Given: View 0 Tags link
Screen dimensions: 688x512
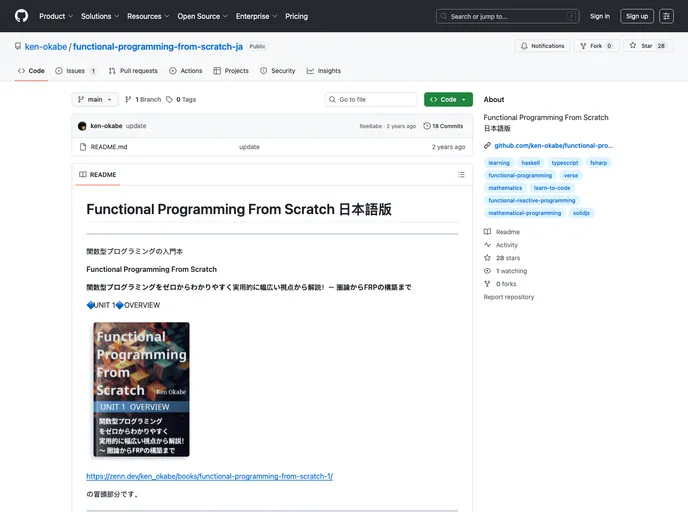Looking at the screenshot, I should 181,100.
